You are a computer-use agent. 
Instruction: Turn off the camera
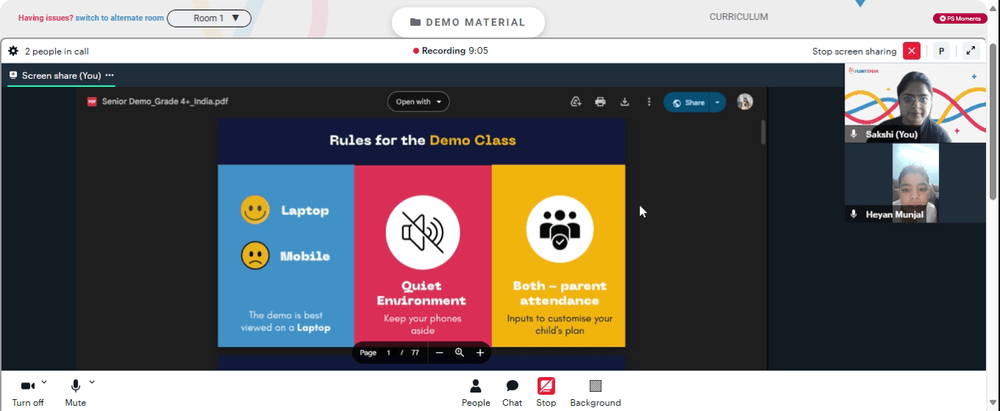pos(27,392)
